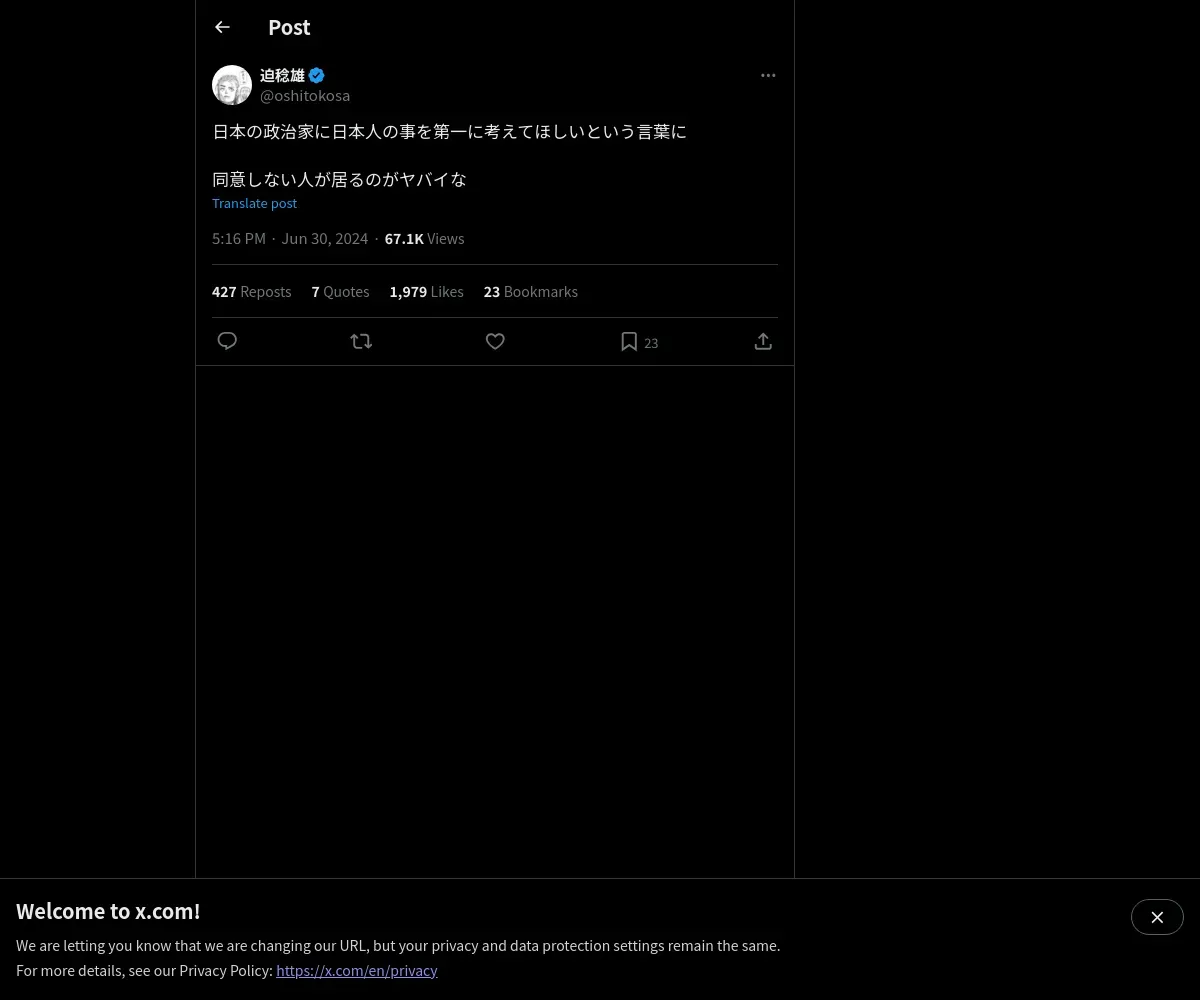Click the blue verified badge

point(317,75)
